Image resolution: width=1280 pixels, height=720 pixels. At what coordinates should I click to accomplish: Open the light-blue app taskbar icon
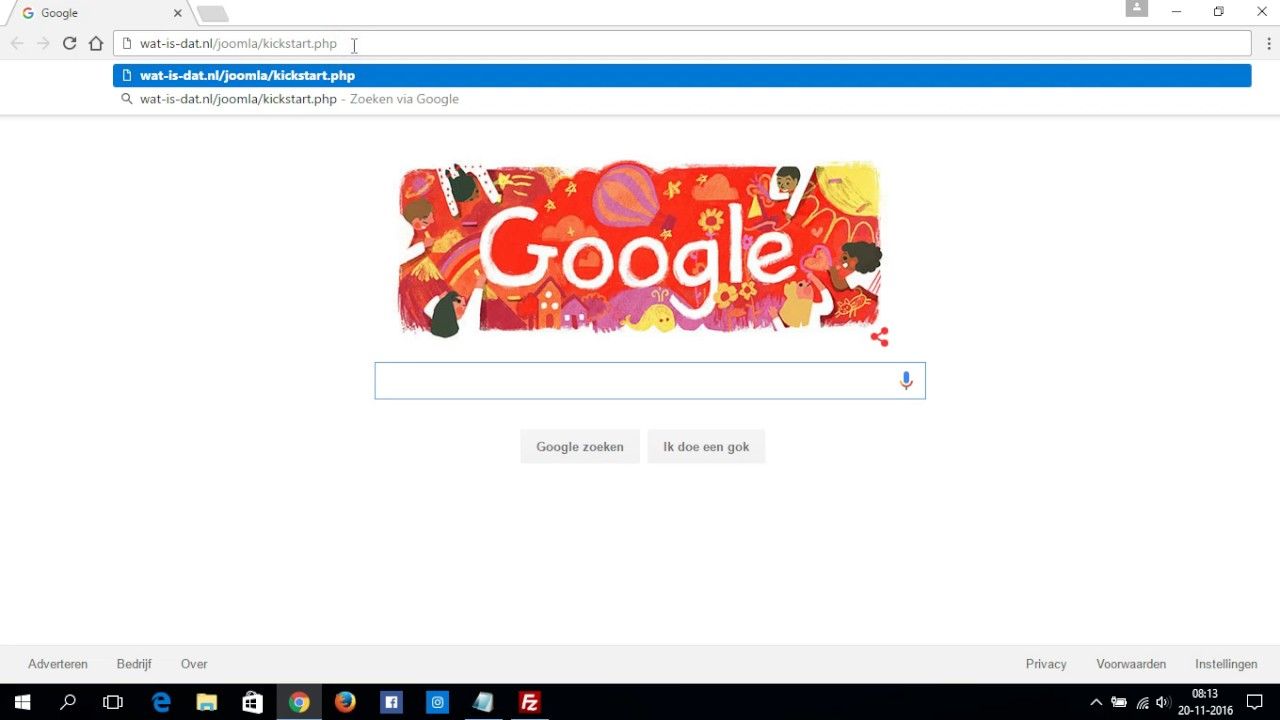pos(483,702)
